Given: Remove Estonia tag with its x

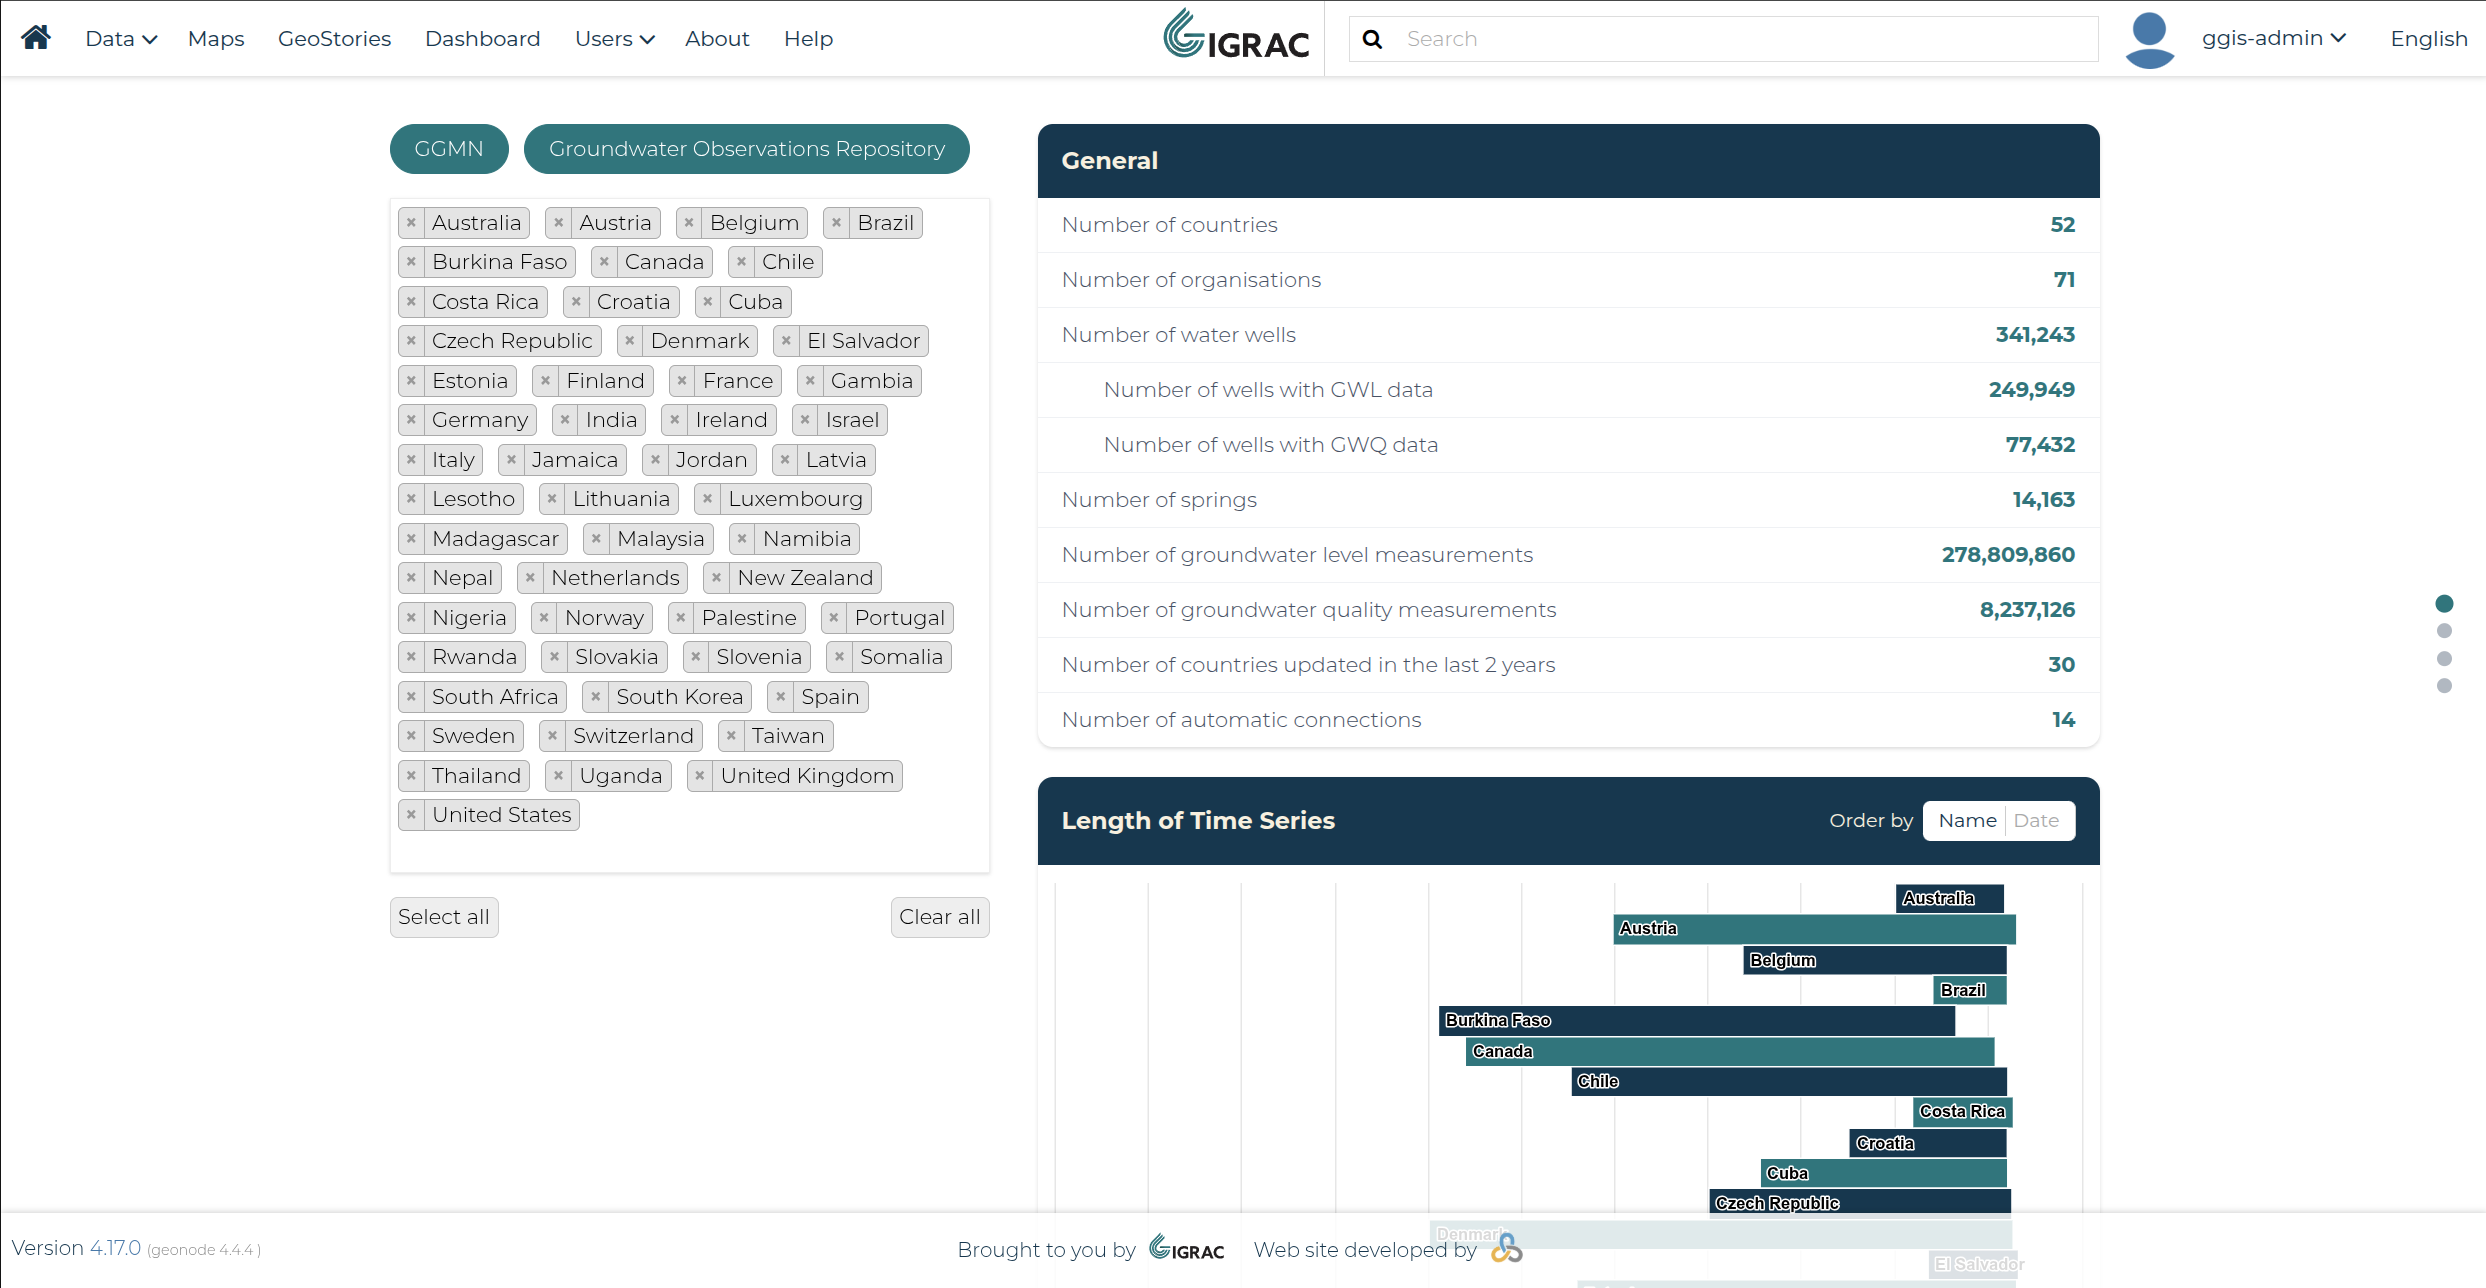Looking at the screenshot, I should [x=411, y=381].
